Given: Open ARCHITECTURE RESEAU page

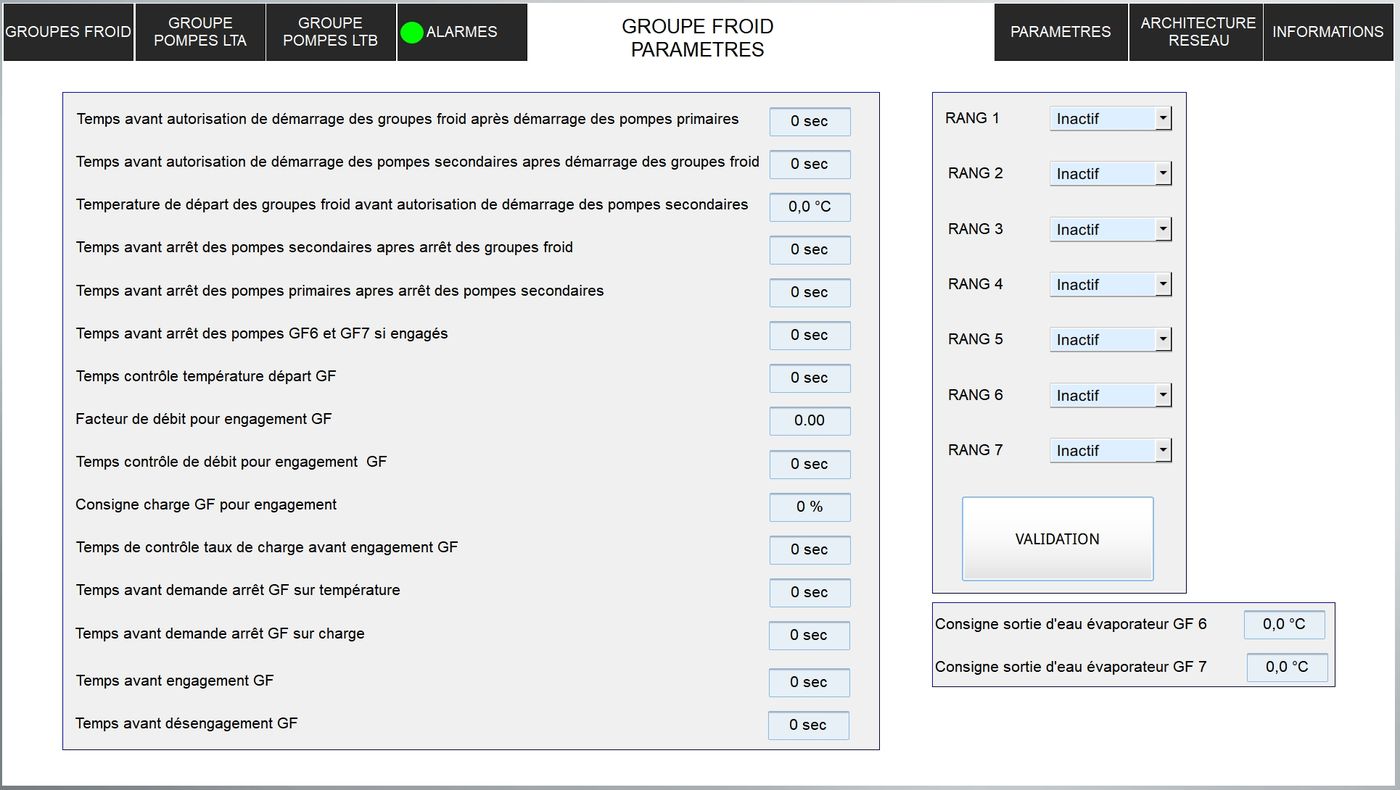Looking at the screenshot, I should point(1197,32).
